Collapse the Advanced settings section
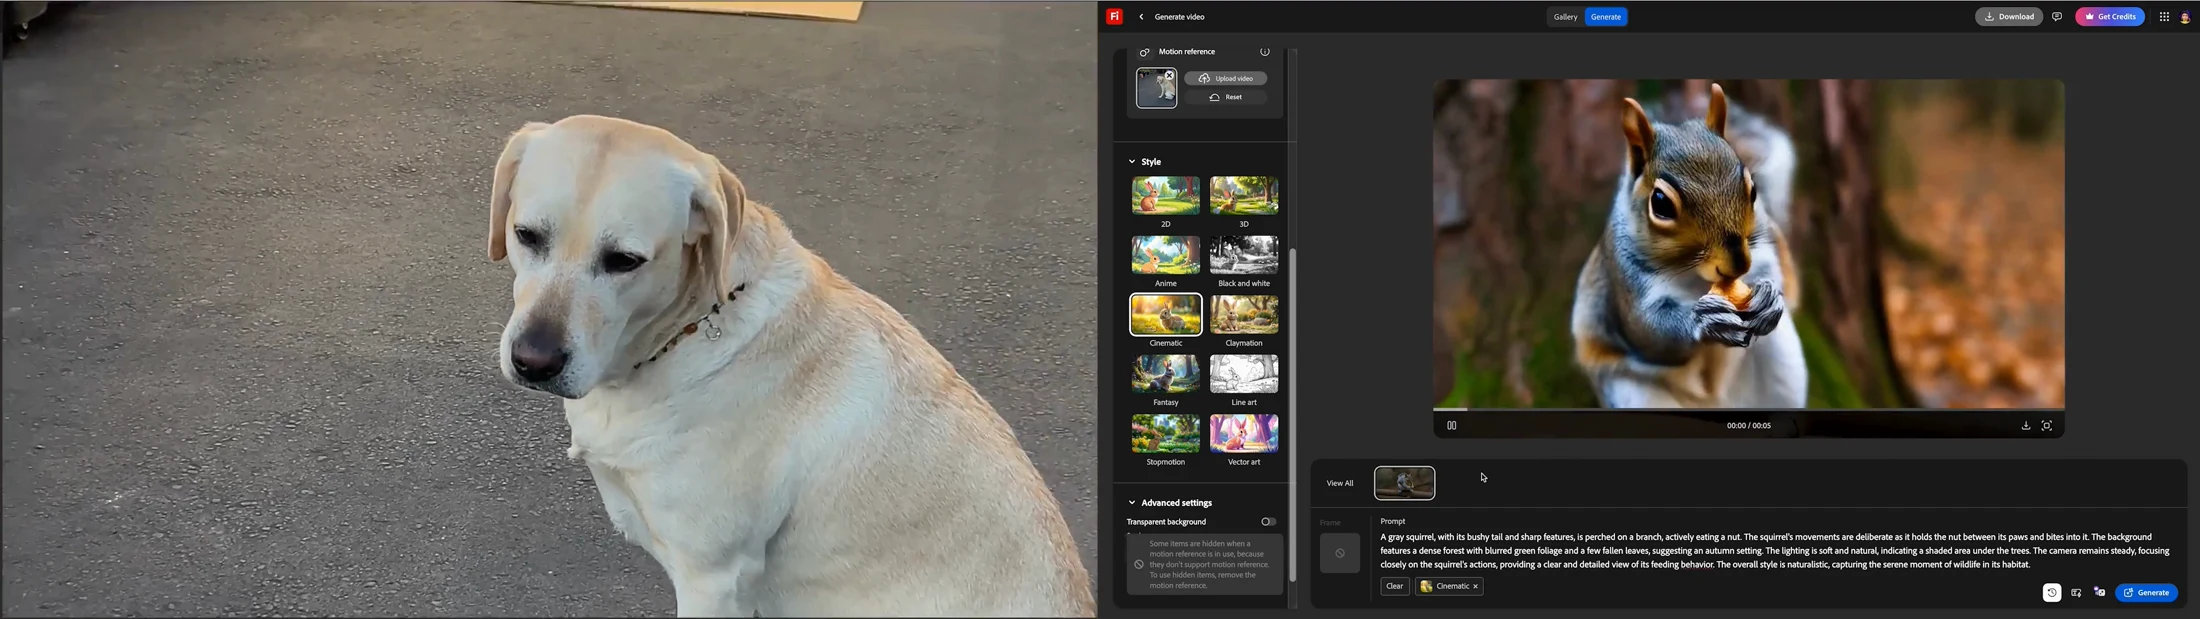The width and height of the screenshot is (2200, 619). 1132,503
